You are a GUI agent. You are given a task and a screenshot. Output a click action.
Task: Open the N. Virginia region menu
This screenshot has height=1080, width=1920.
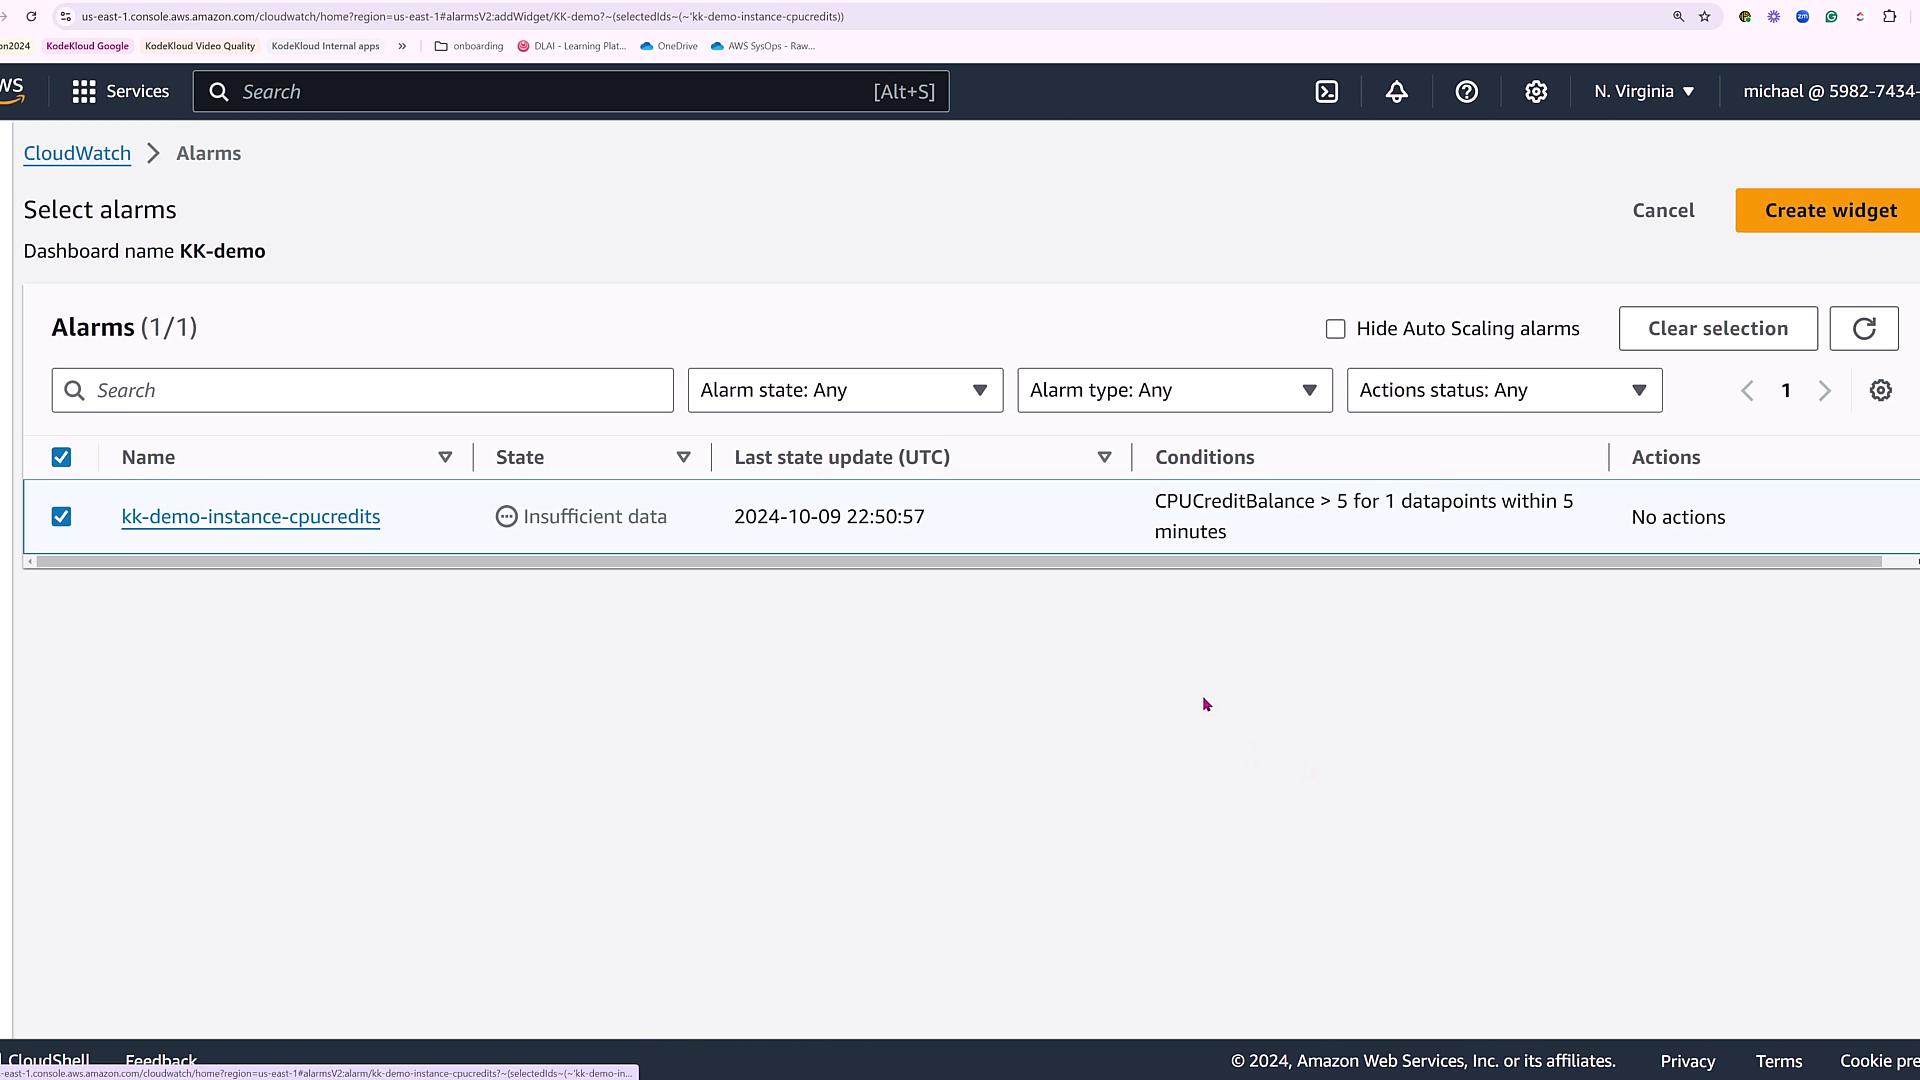tap(1644, 92)
